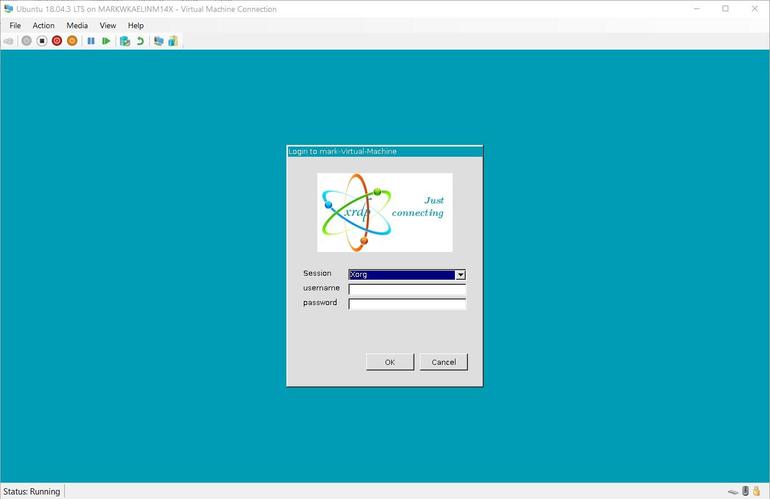This screenshot has height=499, width=770.
Task: Toggle Enhanced Session monitor icon
Action: (x=158, y=41)
